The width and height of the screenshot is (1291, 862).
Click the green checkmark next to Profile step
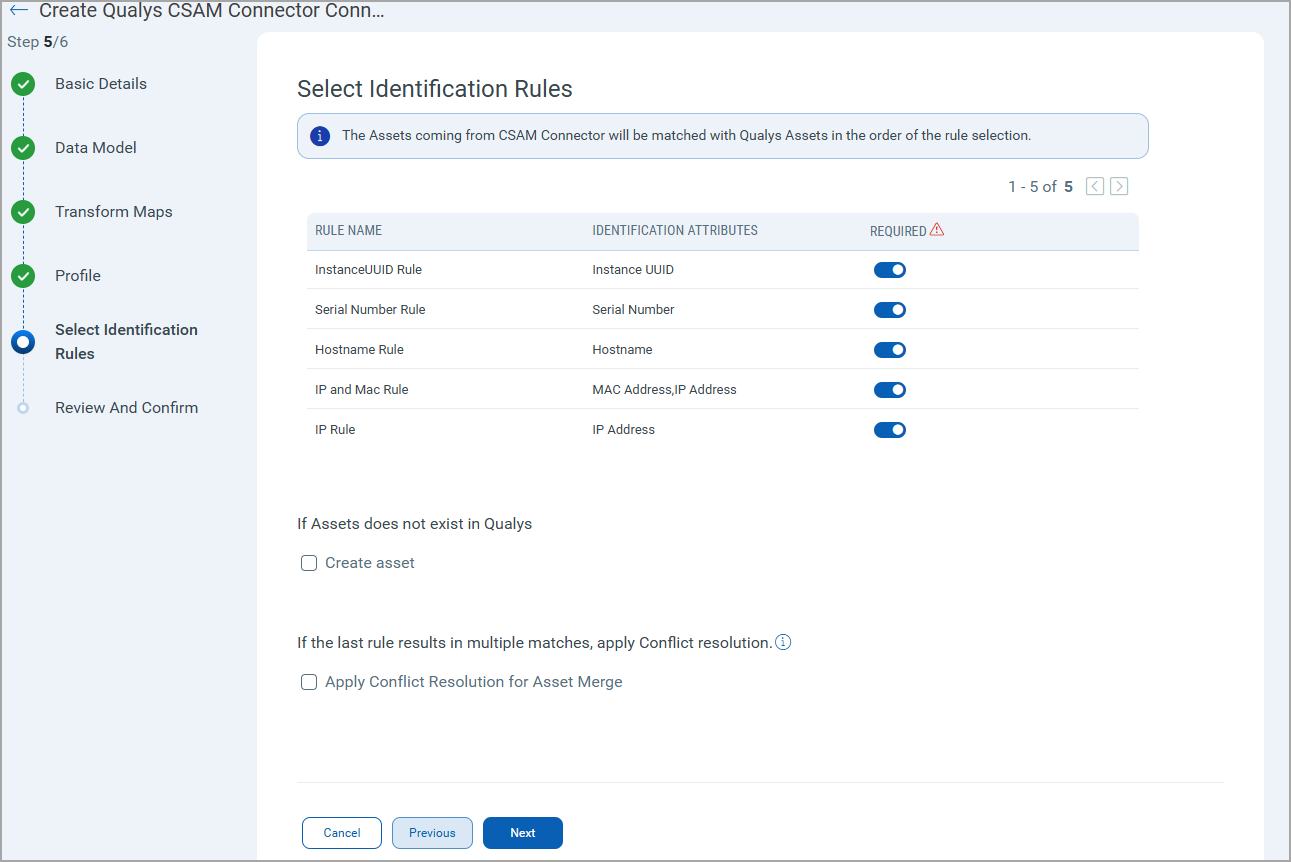tap(23, 276)
